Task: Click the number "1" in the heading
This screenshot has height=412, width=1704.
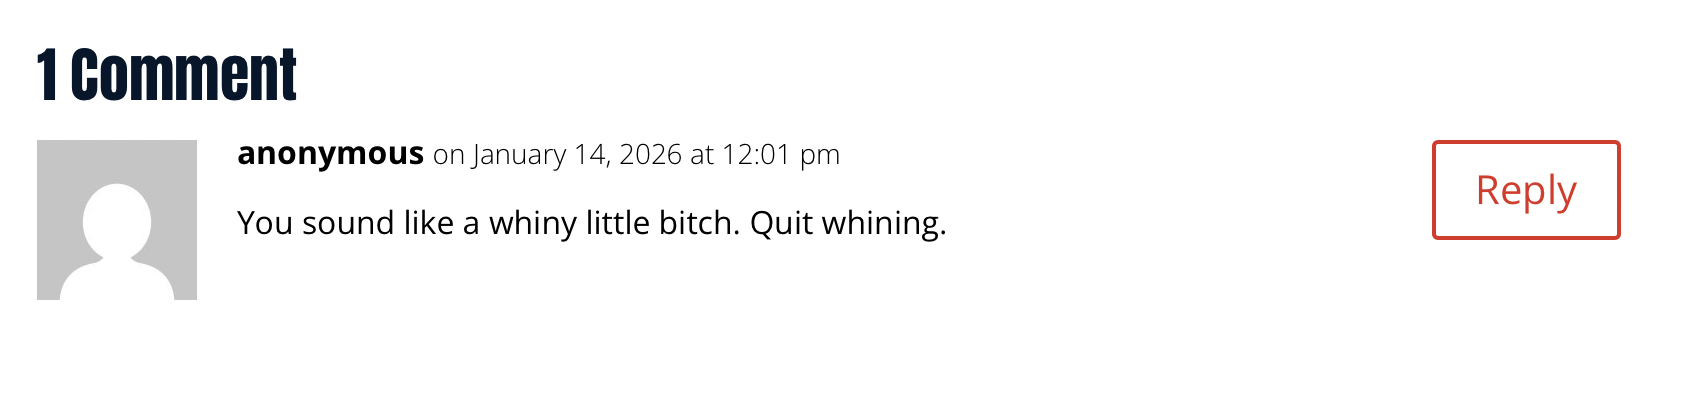Action: (47, 75)
